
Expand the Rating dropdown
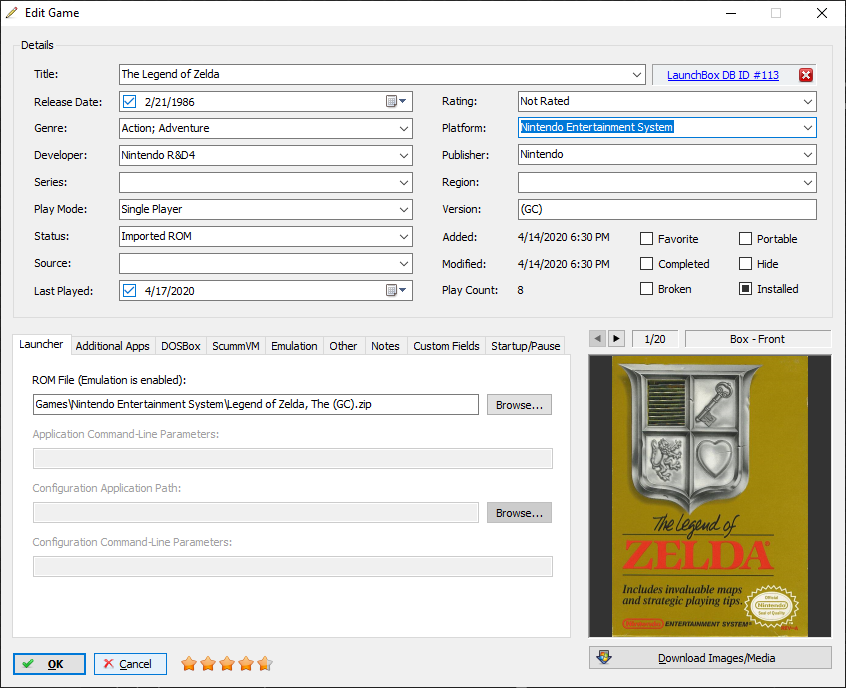pos(808,101)
